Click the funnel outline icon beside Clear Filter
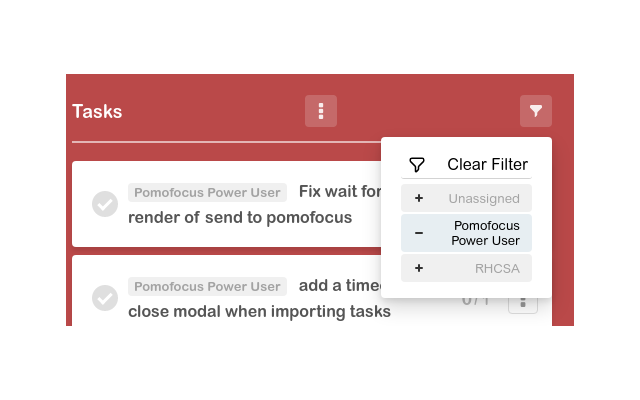 click(417, 165)
